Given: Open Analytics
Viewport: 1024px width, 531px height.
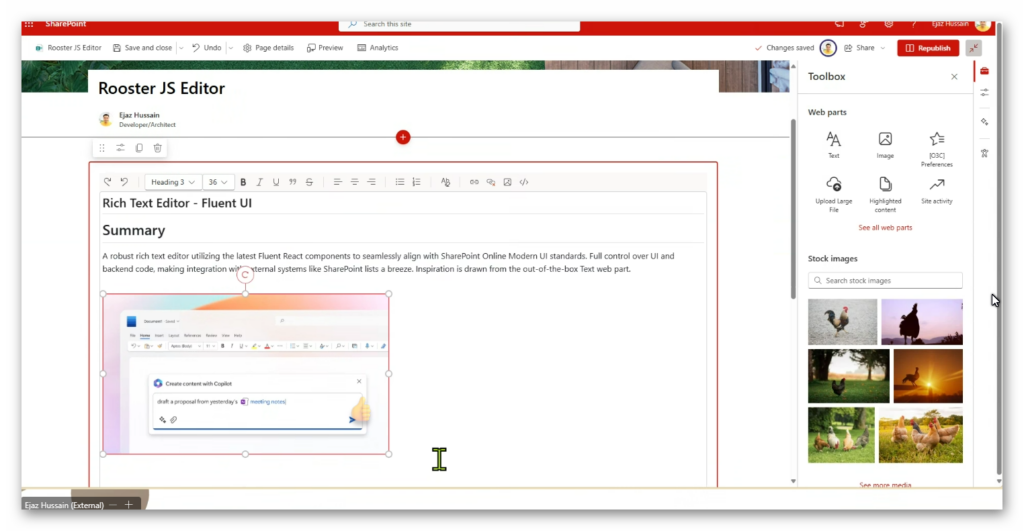Looking at the screenshot, I should [378, 48].
